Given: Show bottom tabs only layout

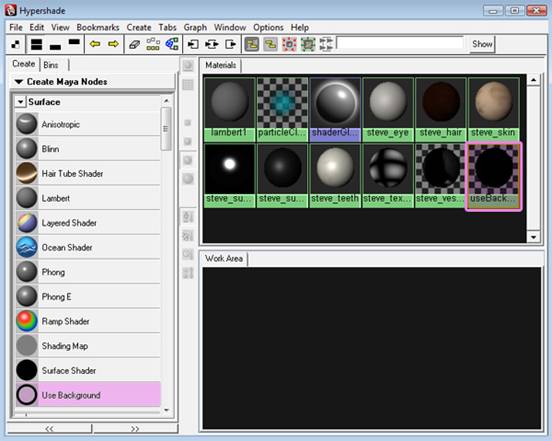Looking at the screenshot, I should [55, 46].
